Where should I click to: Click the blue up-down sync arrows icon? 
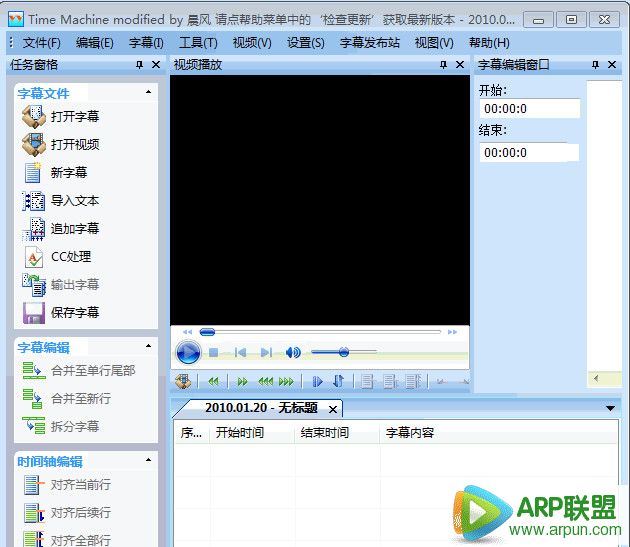[339, 381]
